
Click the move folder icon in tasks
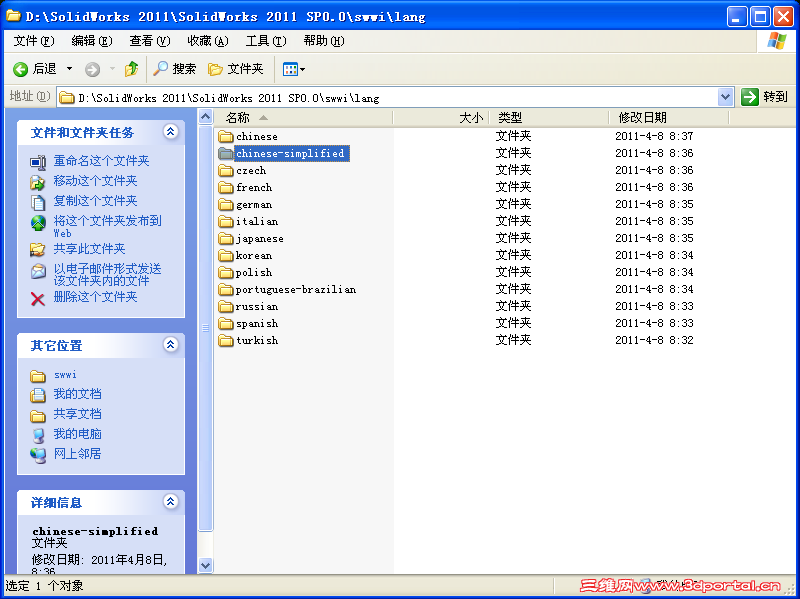[38, 182]
